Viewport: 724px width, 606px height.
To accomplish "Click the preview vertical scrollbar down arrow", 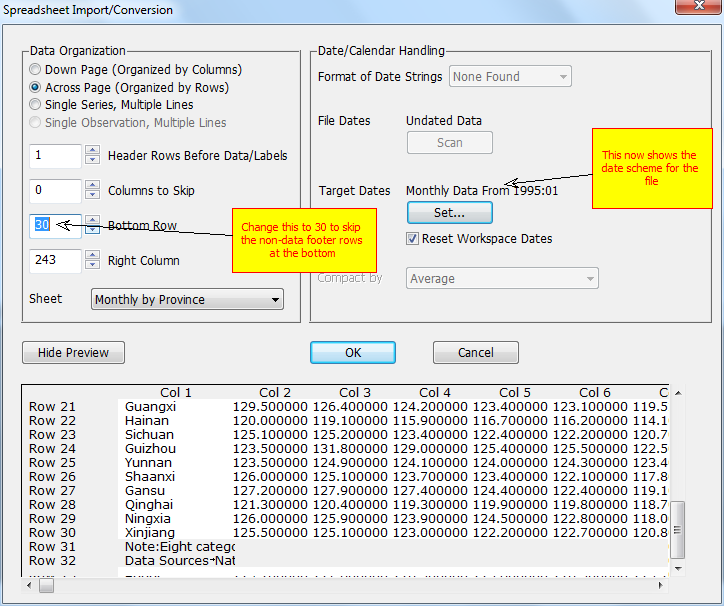I will 677,568.
